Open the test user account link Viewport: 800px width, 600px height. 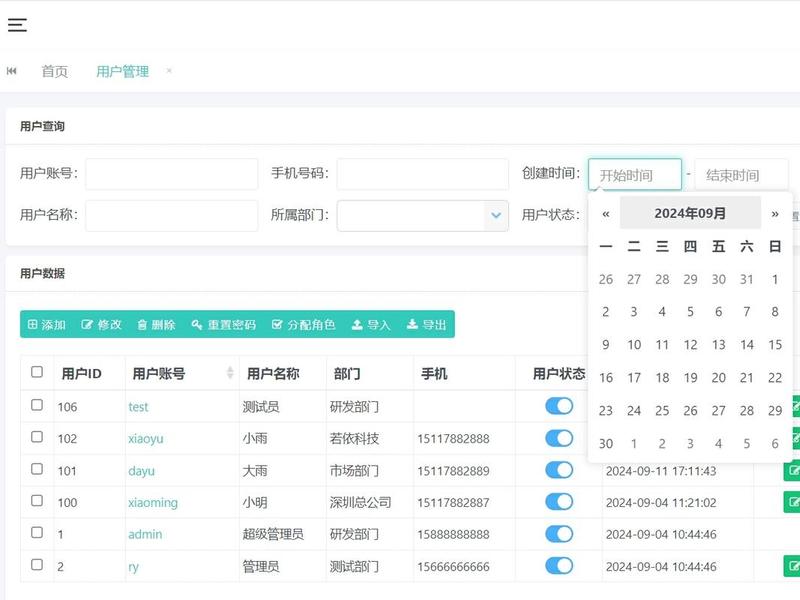[x=138, y=407]
